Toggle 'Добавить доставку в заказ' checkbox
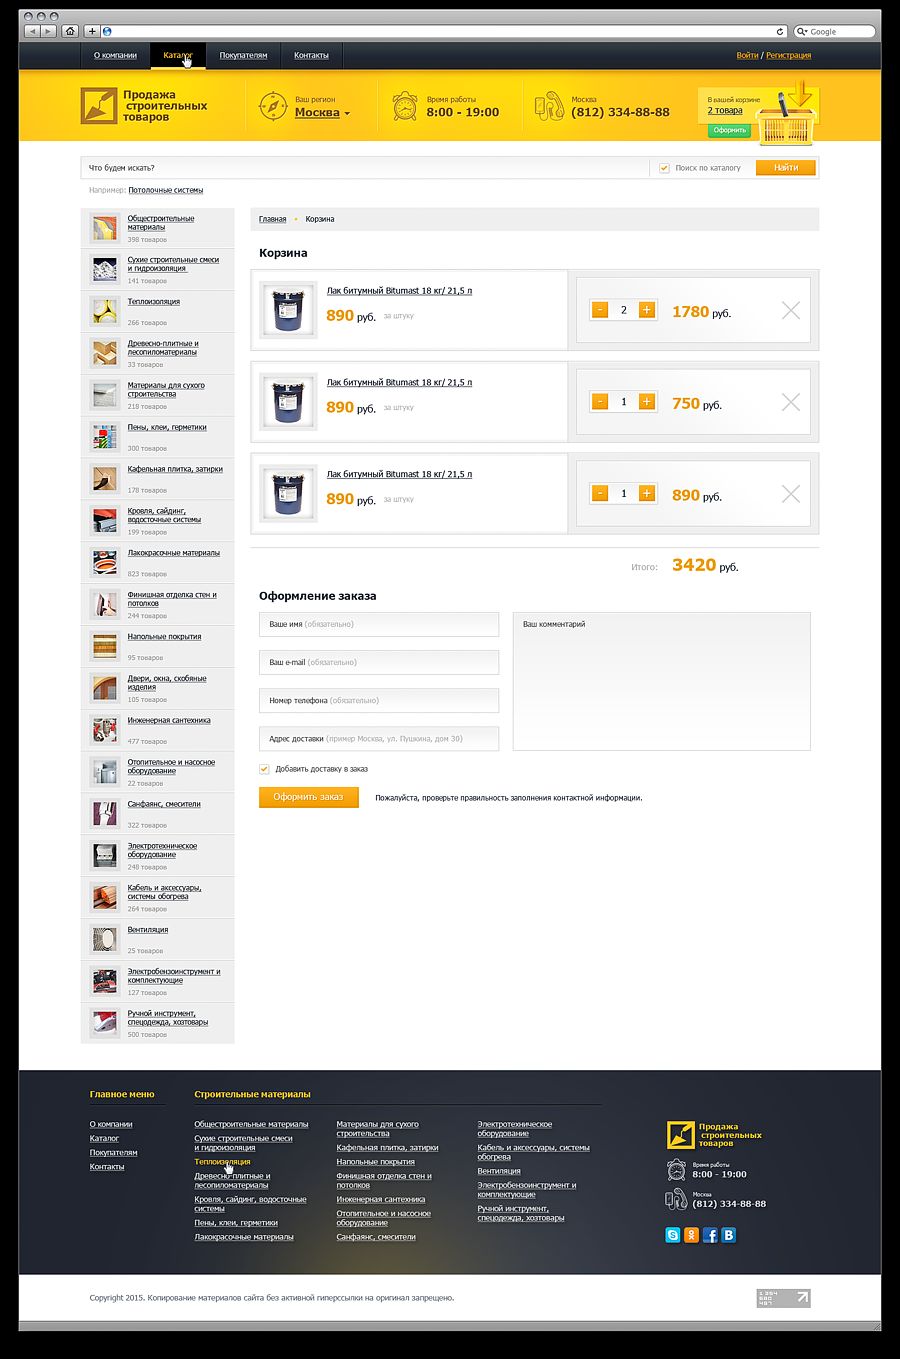 click(264, 769)
